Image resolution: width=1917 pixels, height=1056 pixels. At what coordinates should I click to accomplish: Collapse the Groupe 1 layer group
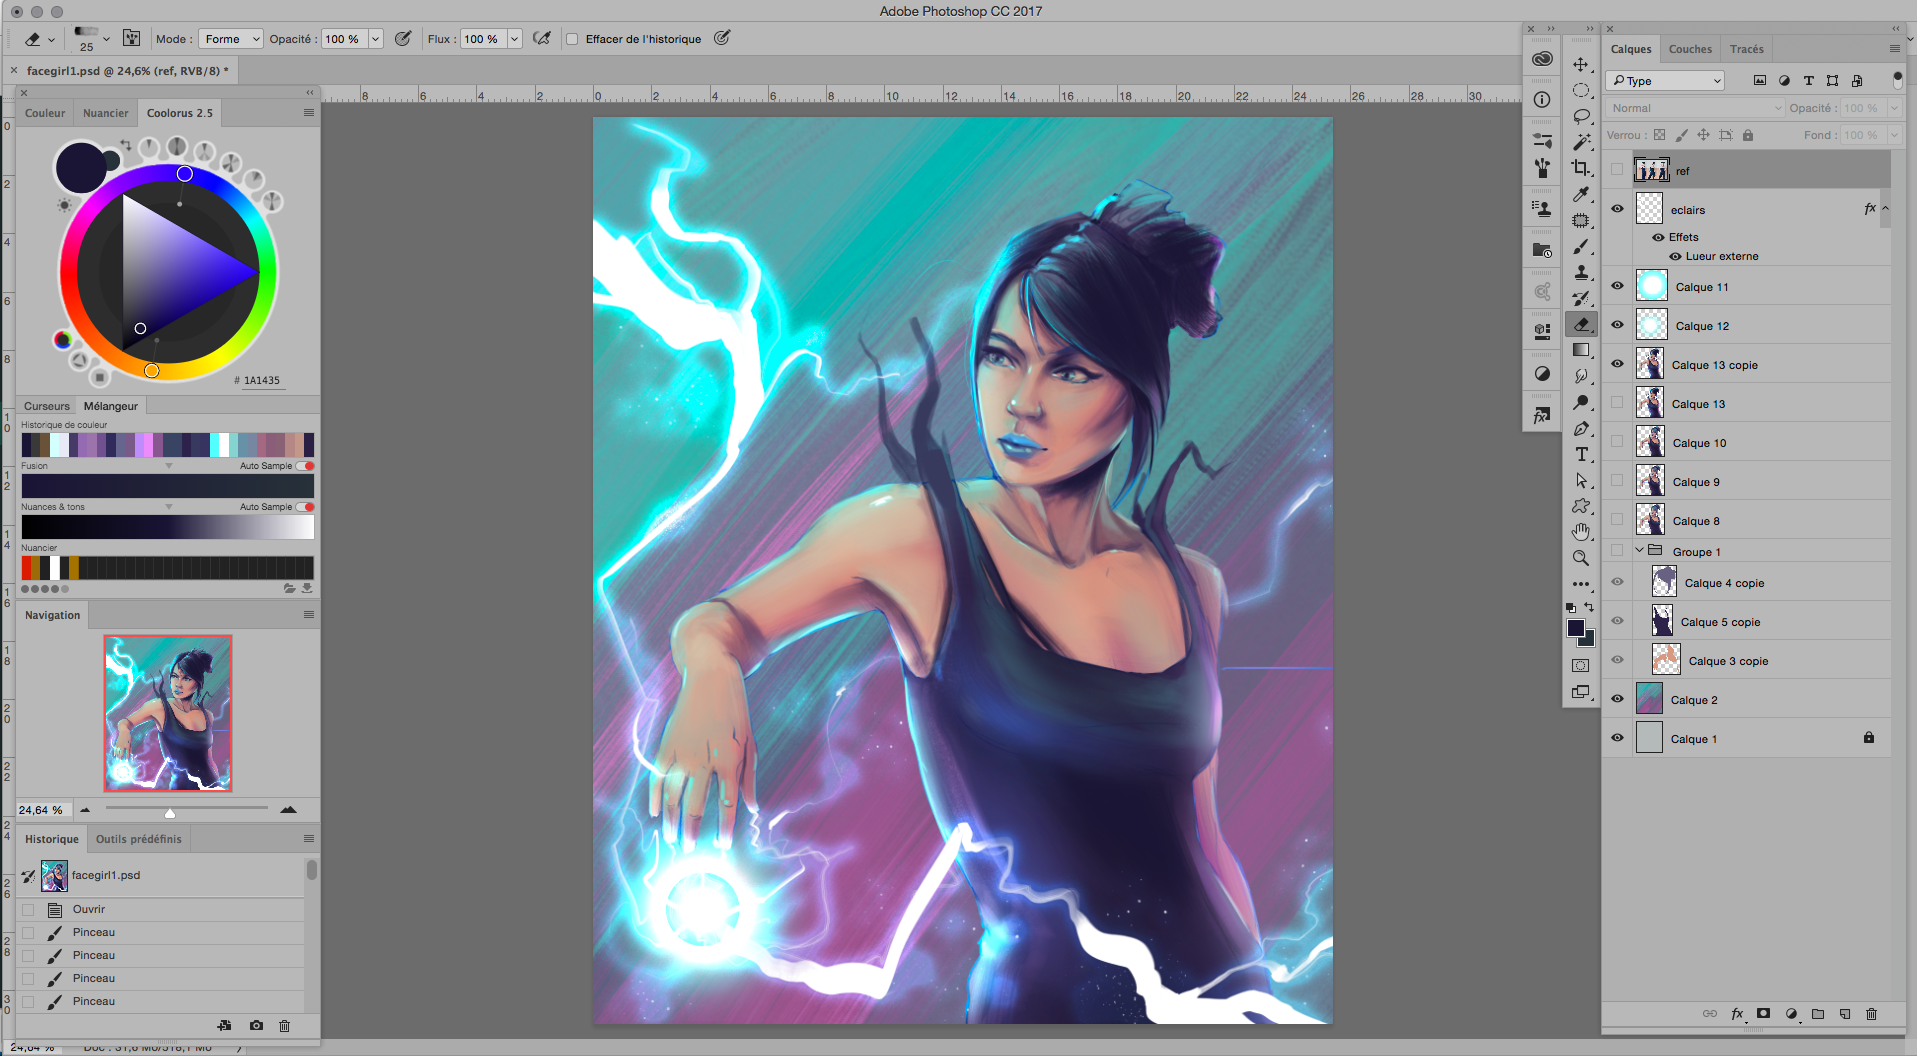pos(1640,551)
